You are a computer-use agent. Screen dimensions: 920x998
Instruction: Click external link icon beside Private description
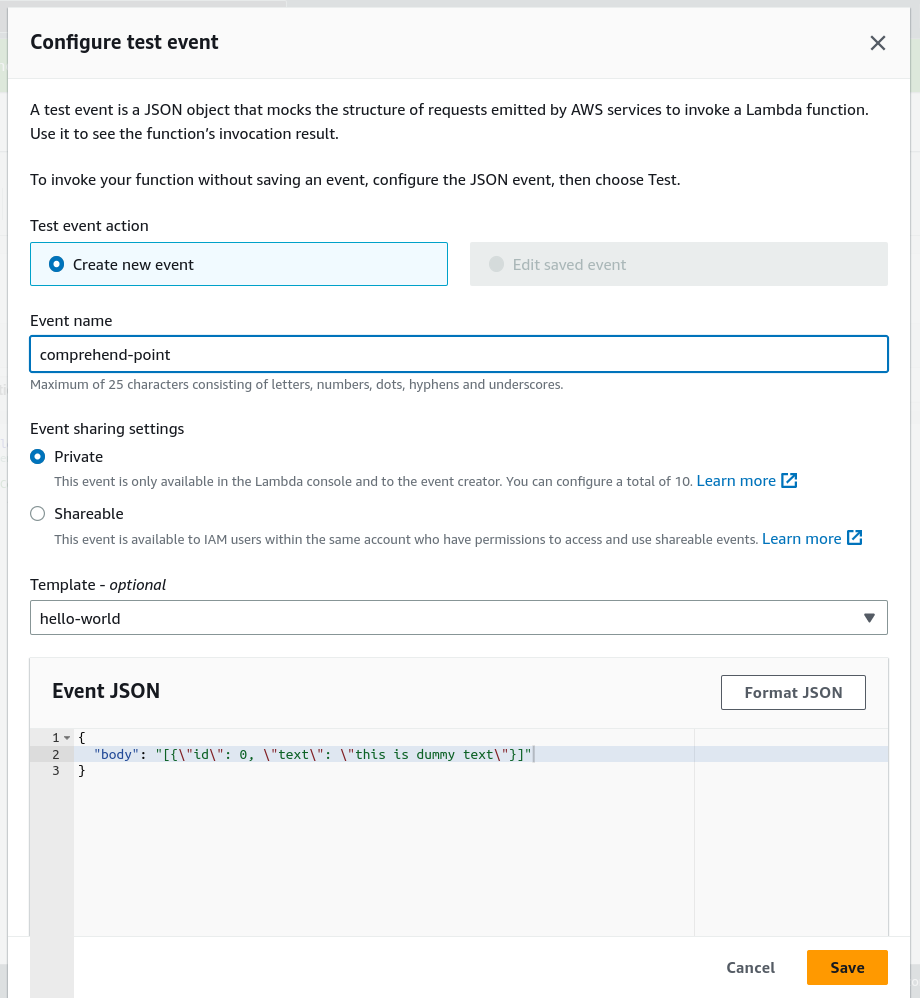789,481
